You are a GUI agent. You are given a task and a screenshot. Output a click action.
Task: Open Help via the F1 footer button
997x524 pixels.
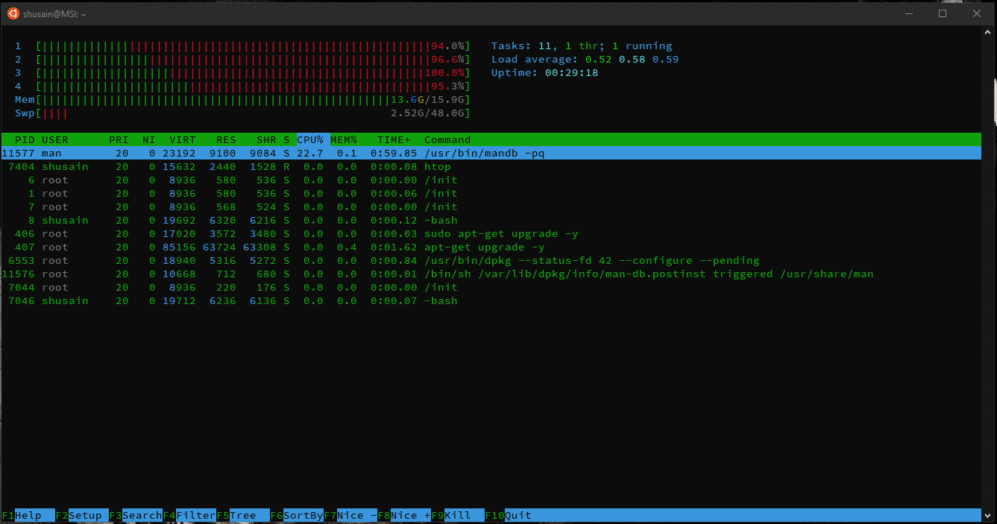28,515
